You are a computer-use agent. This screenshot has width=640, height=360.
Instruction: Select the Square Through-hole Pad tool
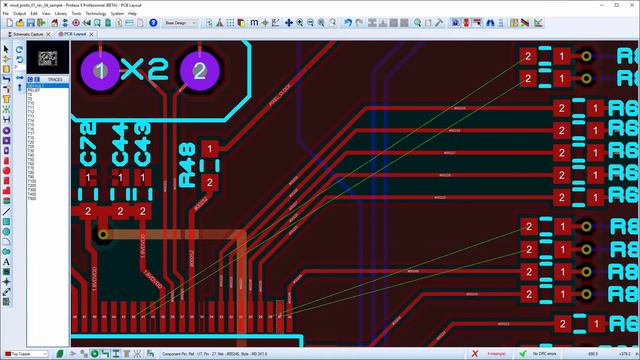tap(6, 141)
